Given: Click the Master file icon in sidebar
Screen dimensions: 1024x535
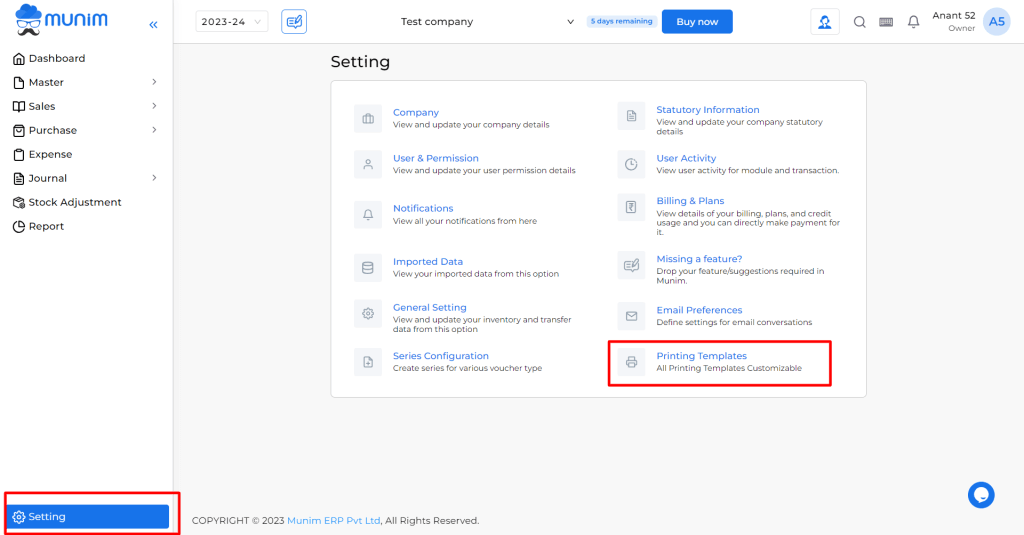Looking at the screenshot, I should tap(19, 83).
